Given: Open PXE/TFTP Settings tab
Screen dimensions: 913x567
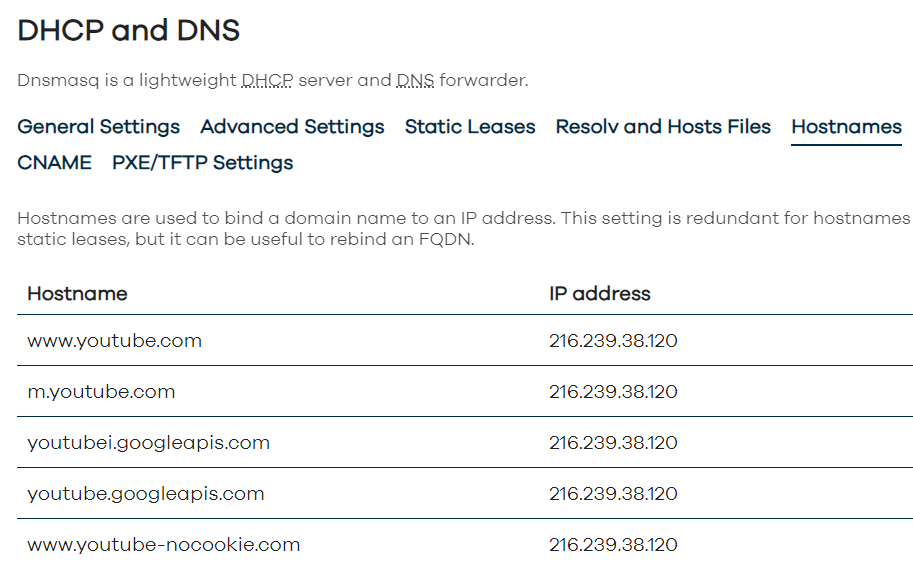Looking at the screenshot, I should (203, 163).
